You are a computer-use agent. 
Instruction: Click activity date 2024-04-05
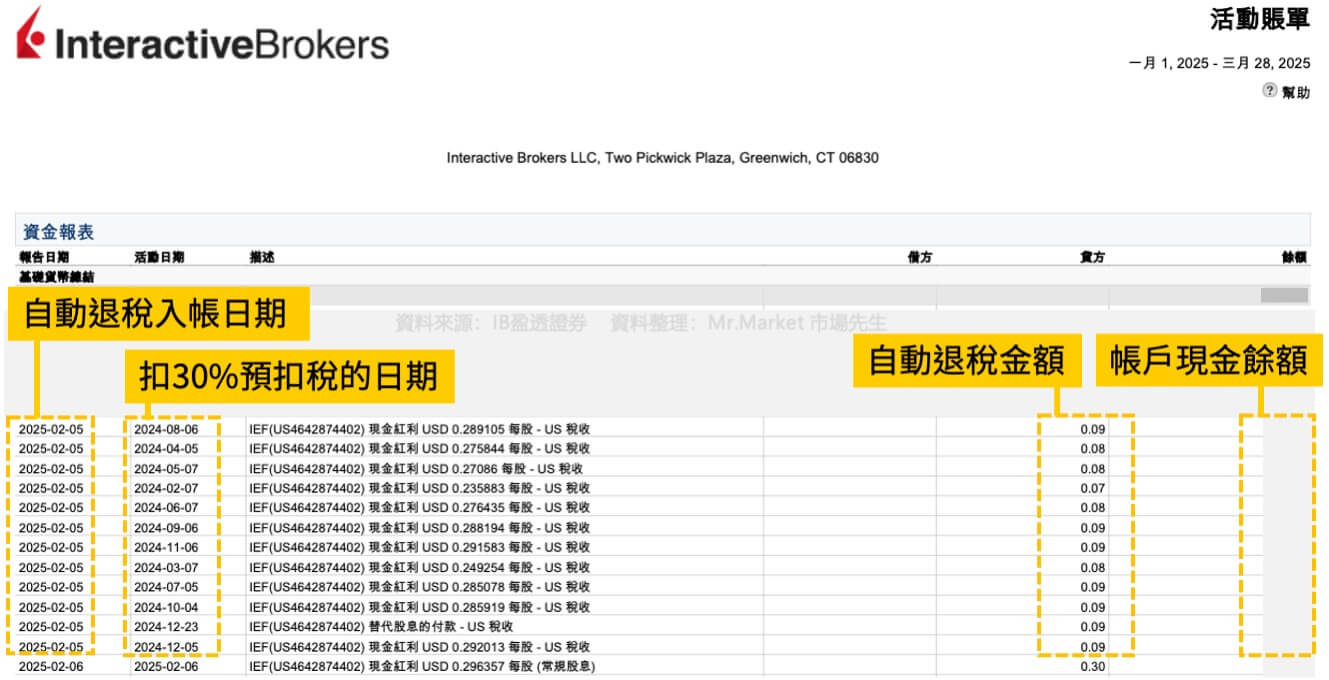coord(166,449)
